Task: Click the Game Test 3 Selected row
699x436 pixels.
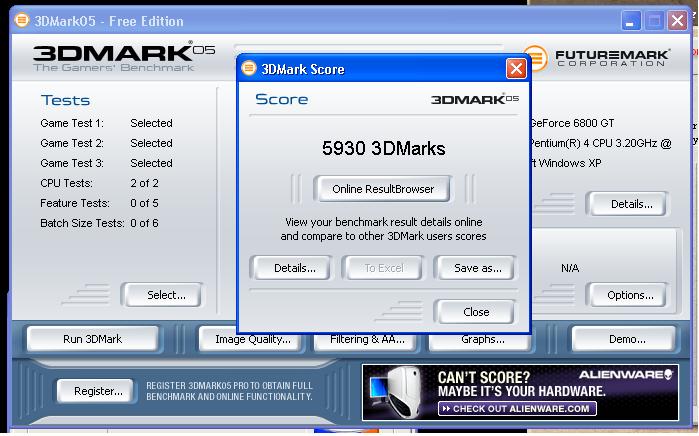Action: pos(106,163)
